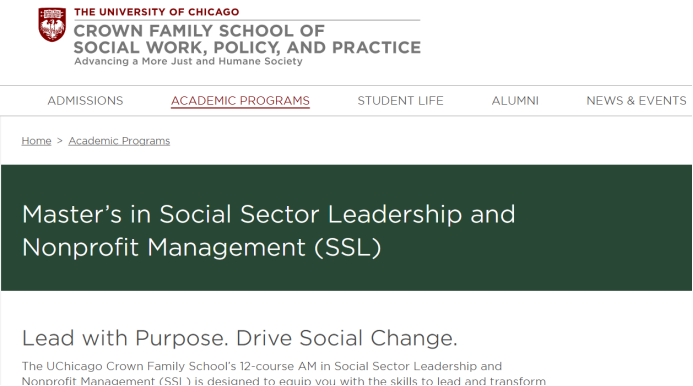Click the Crown Family School of title line

[199, 31]
